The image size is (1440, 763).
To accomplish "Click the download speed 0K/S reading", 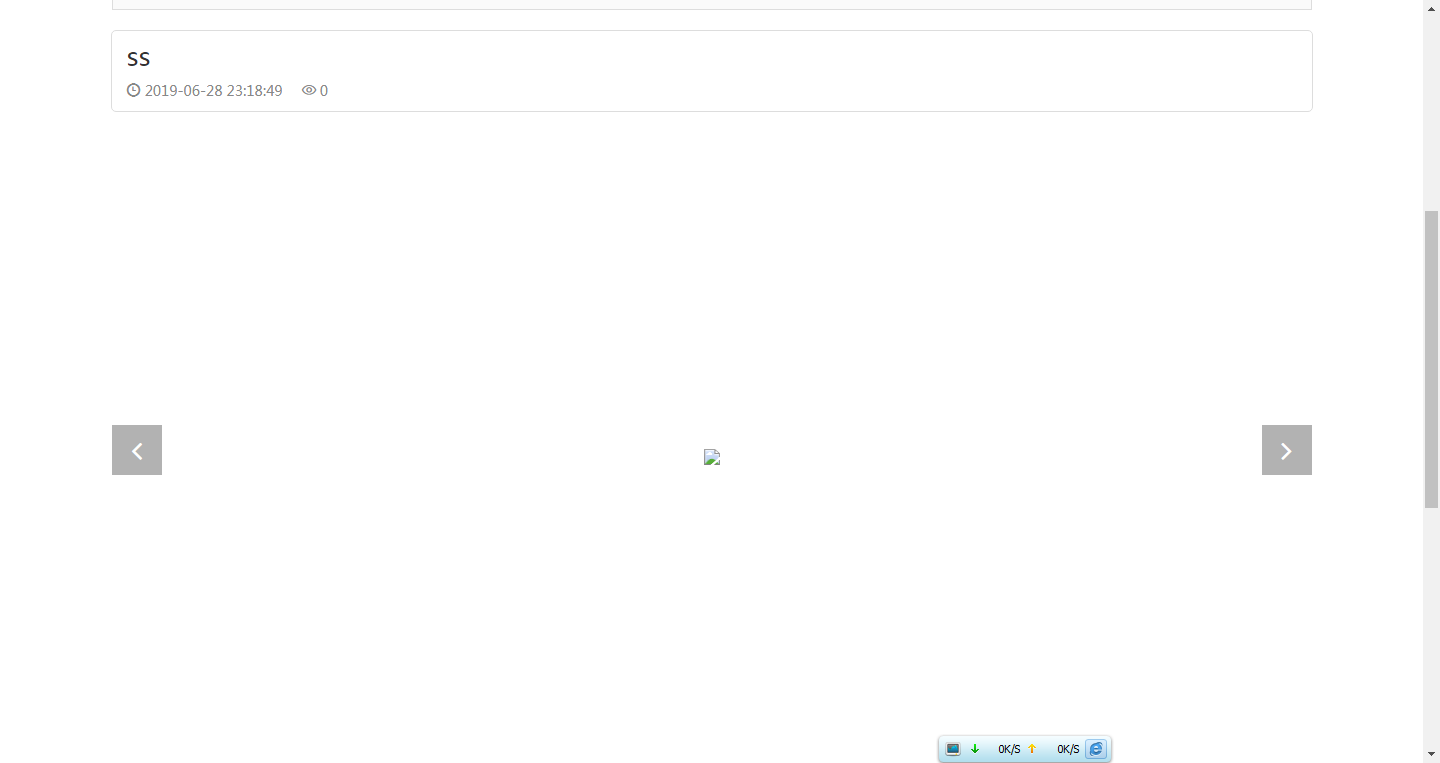I will 1009,749.
